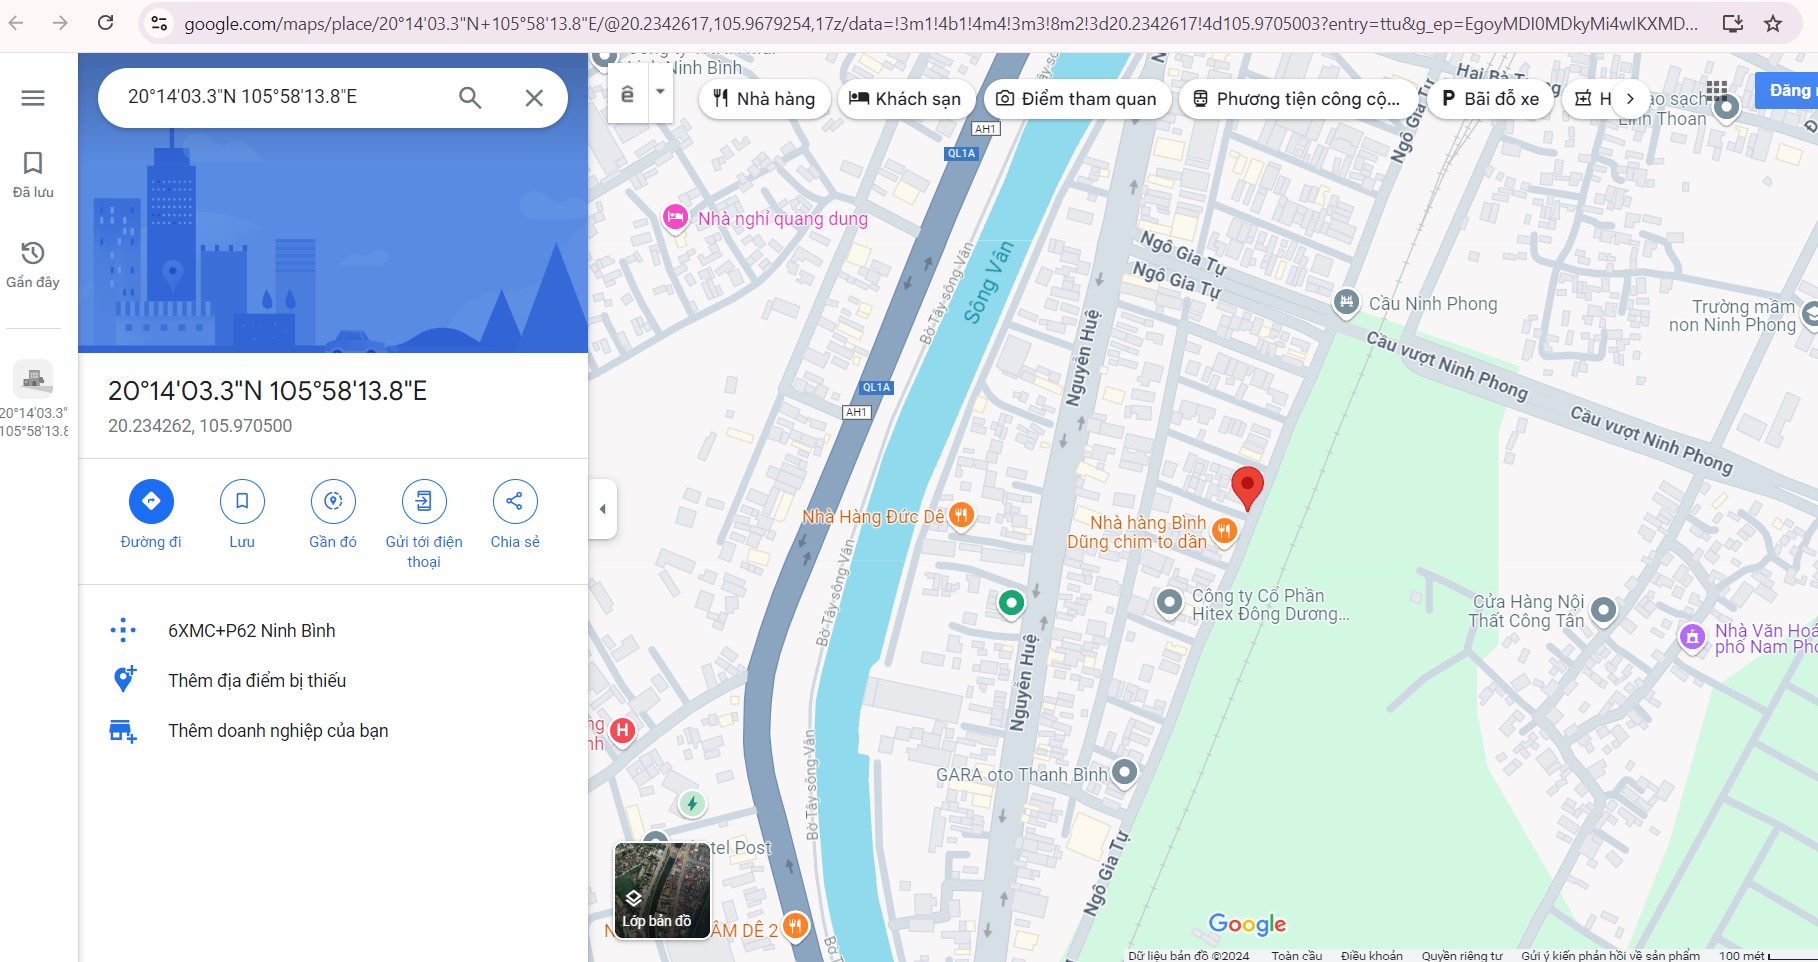Click the Nhà Hàng Đức Dê restaurant marker
Image resolution: width=1818 pixels, height=962 pixels.
961,515
